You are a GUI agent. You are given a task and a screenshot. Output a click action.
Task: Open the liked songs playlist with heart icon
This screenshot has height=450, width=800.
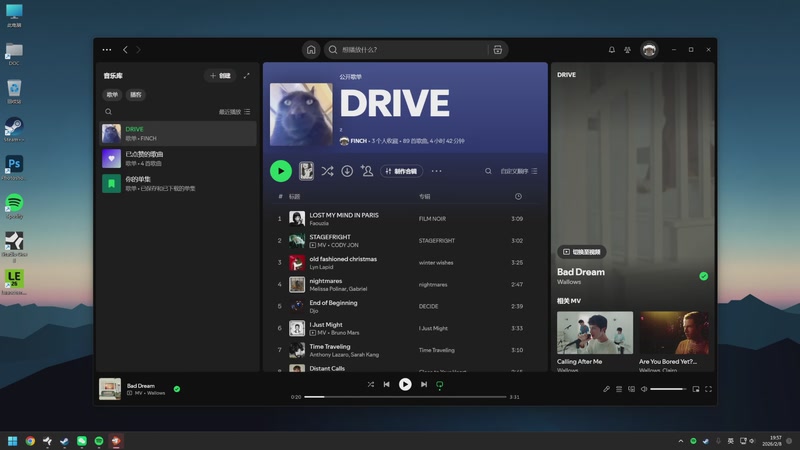click(x=178, y=159)
